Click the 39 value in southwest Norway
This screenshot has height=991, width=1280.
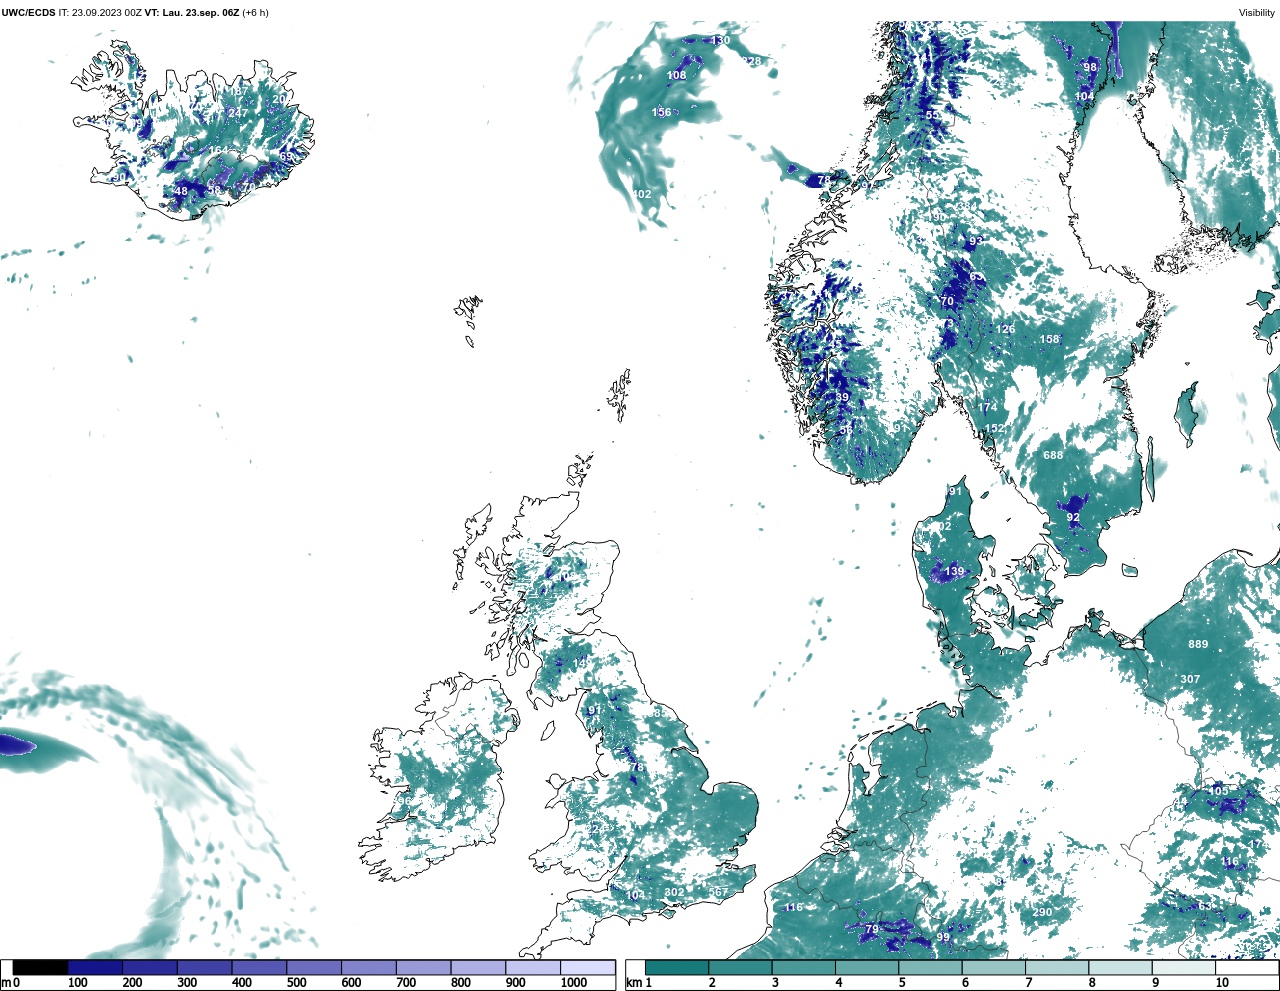click(842, 397)
